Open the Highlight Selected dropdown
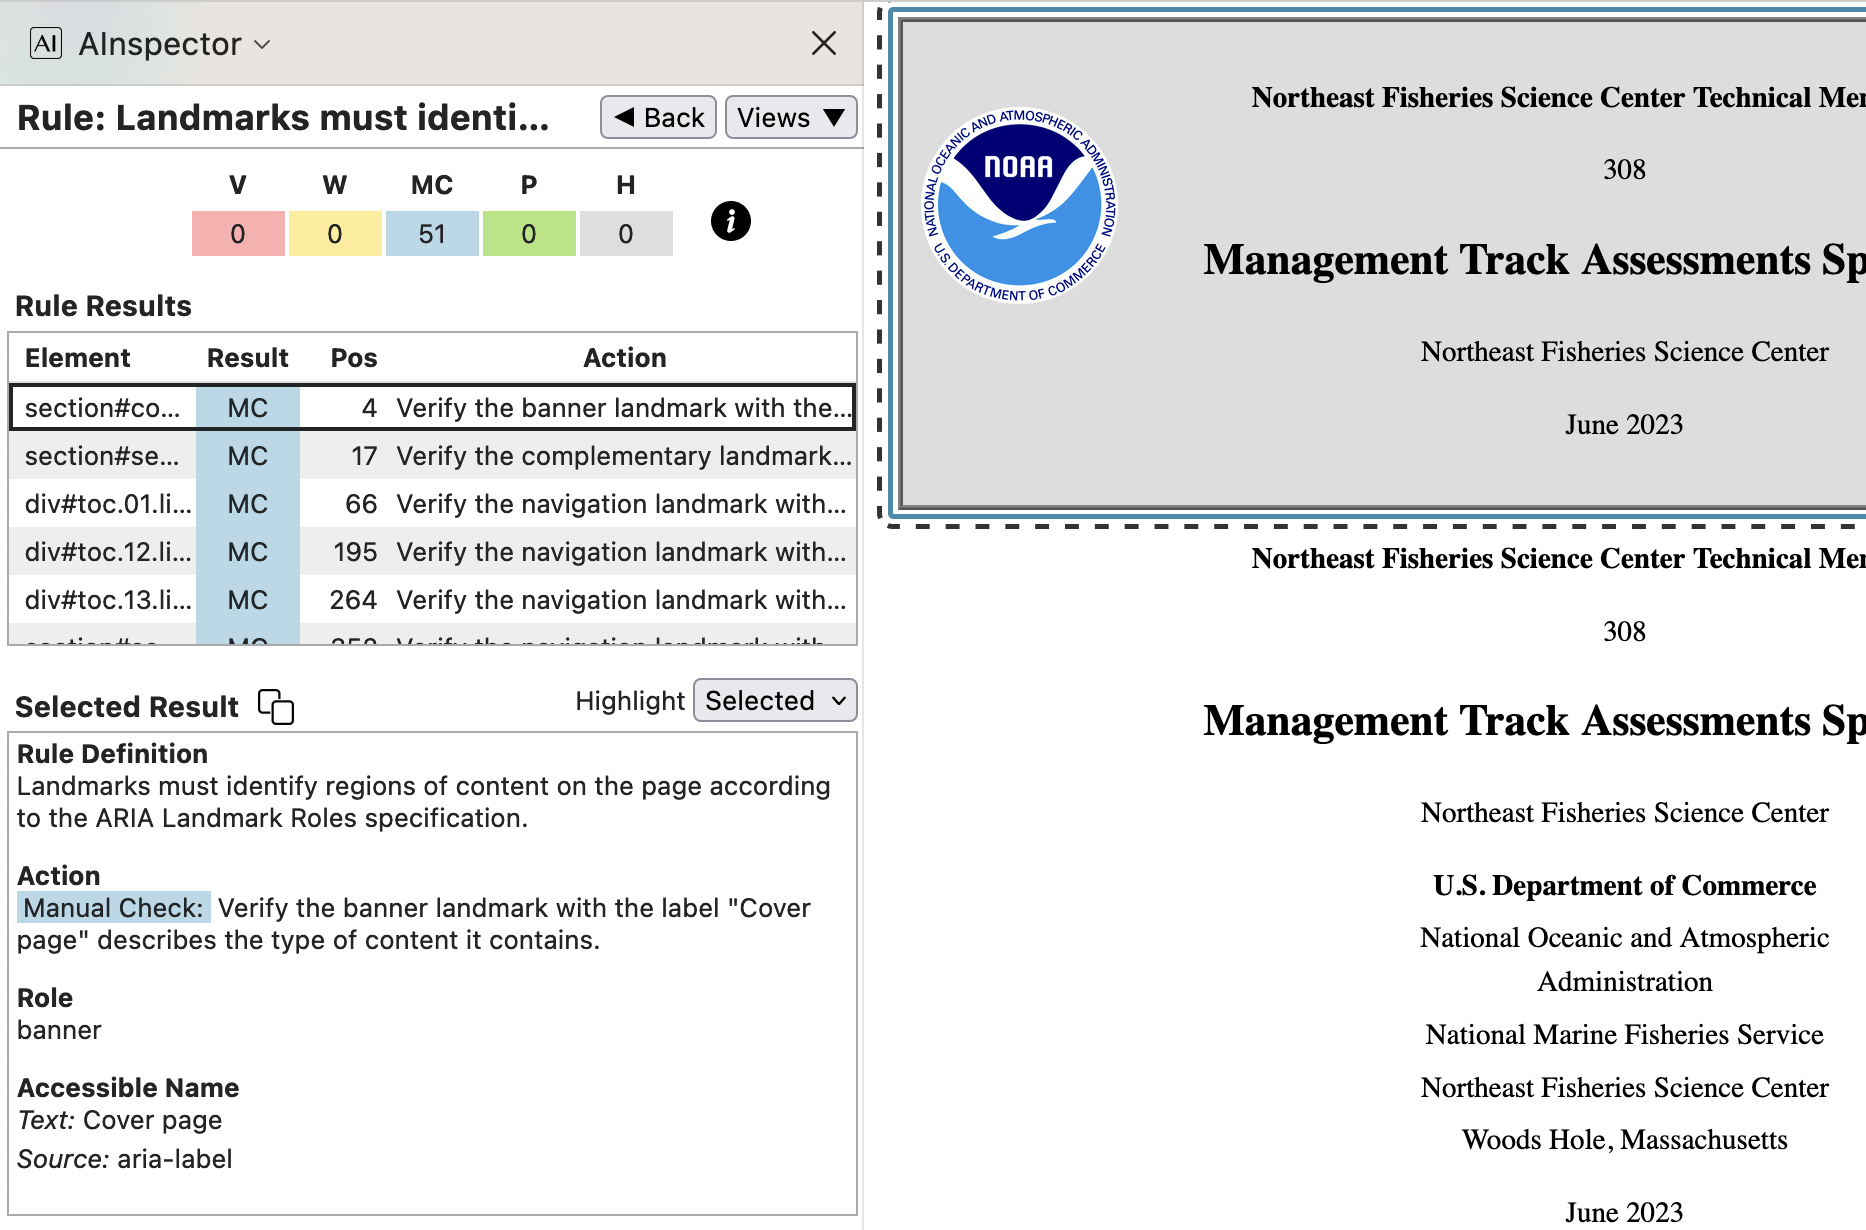The width and height of the screenshot is (1866, 1230). point(775,701)
